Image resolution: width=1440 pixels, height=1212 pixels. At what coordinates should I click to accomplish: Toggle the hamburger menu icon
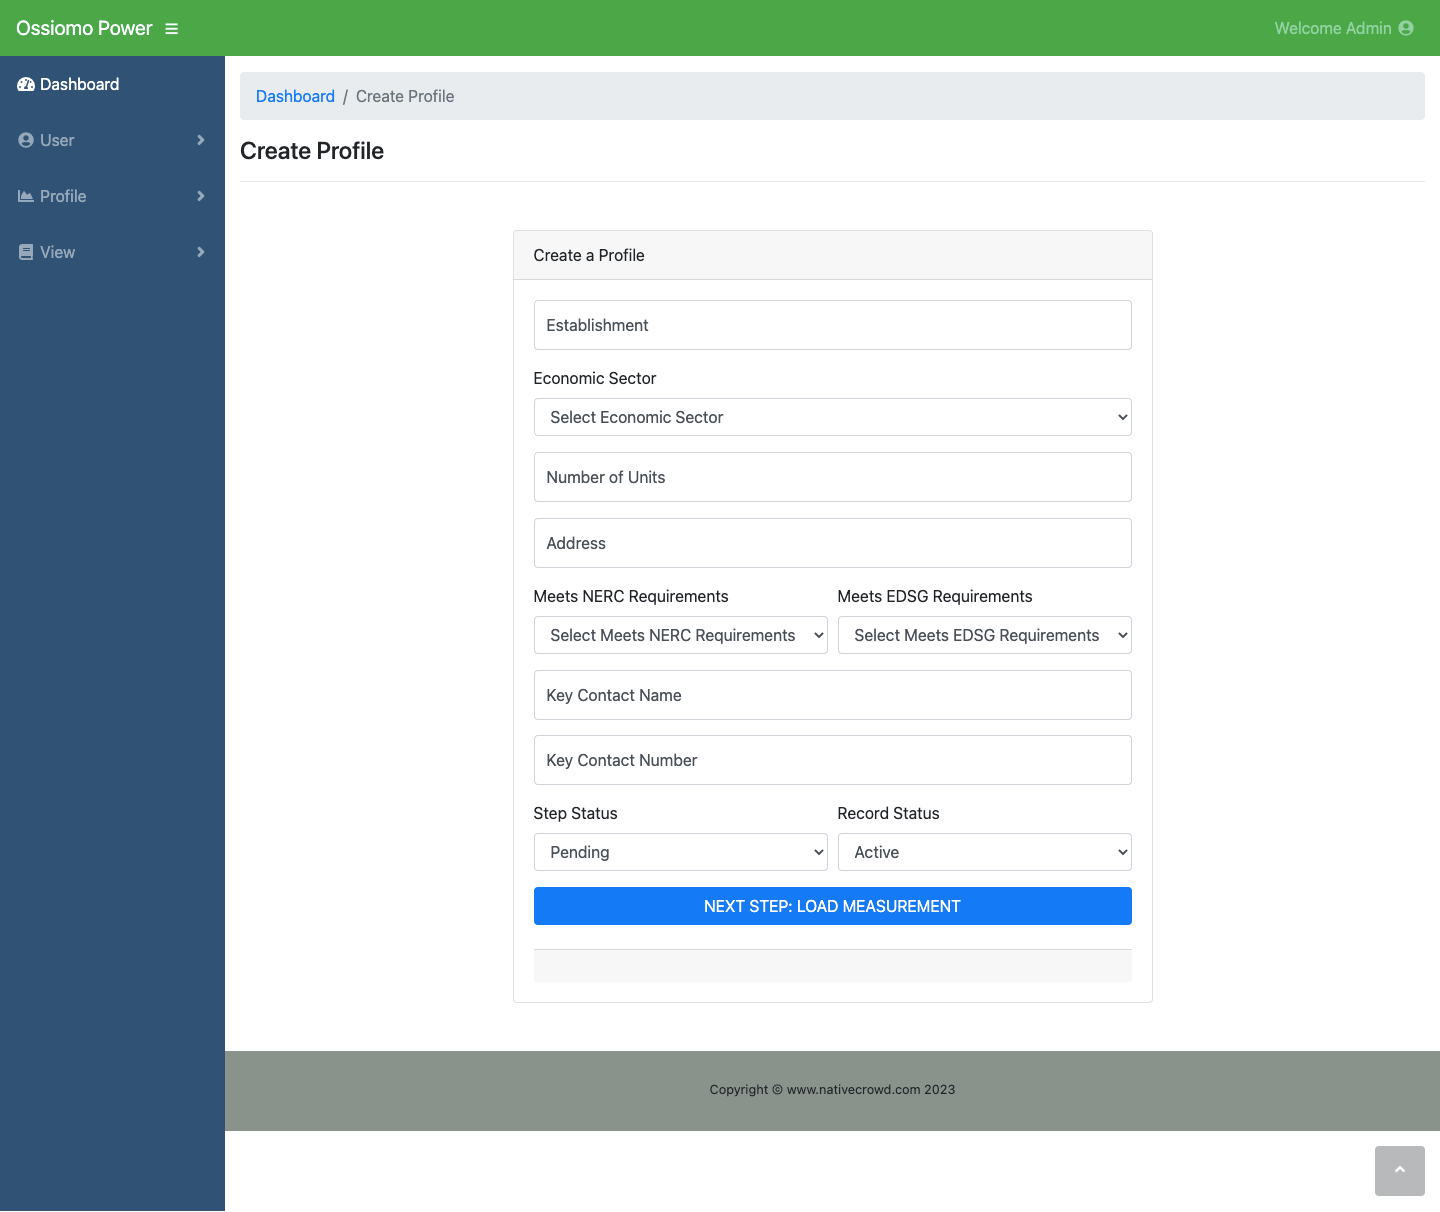point(172,29)
